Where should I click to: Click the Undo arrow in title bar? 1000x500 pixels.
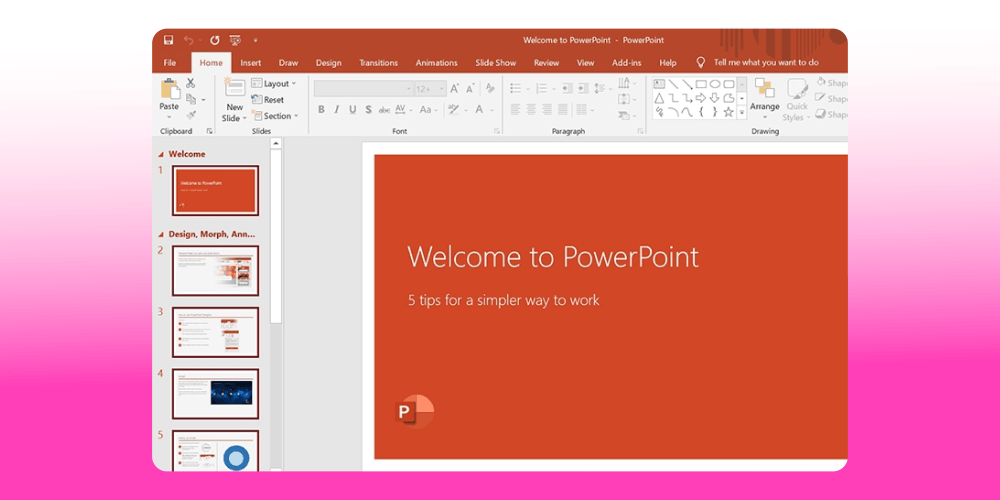188,40
